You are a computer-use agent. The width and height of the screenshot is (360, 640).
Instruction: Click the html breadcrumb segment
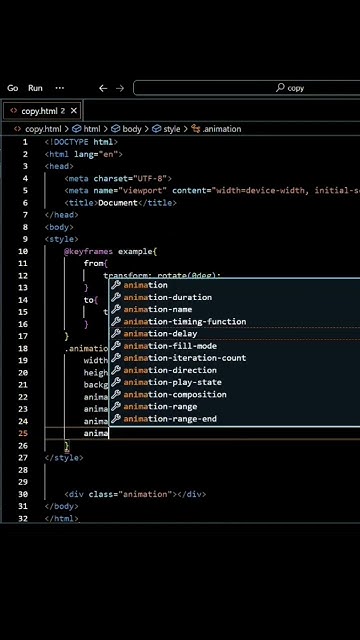pos(91,129)
